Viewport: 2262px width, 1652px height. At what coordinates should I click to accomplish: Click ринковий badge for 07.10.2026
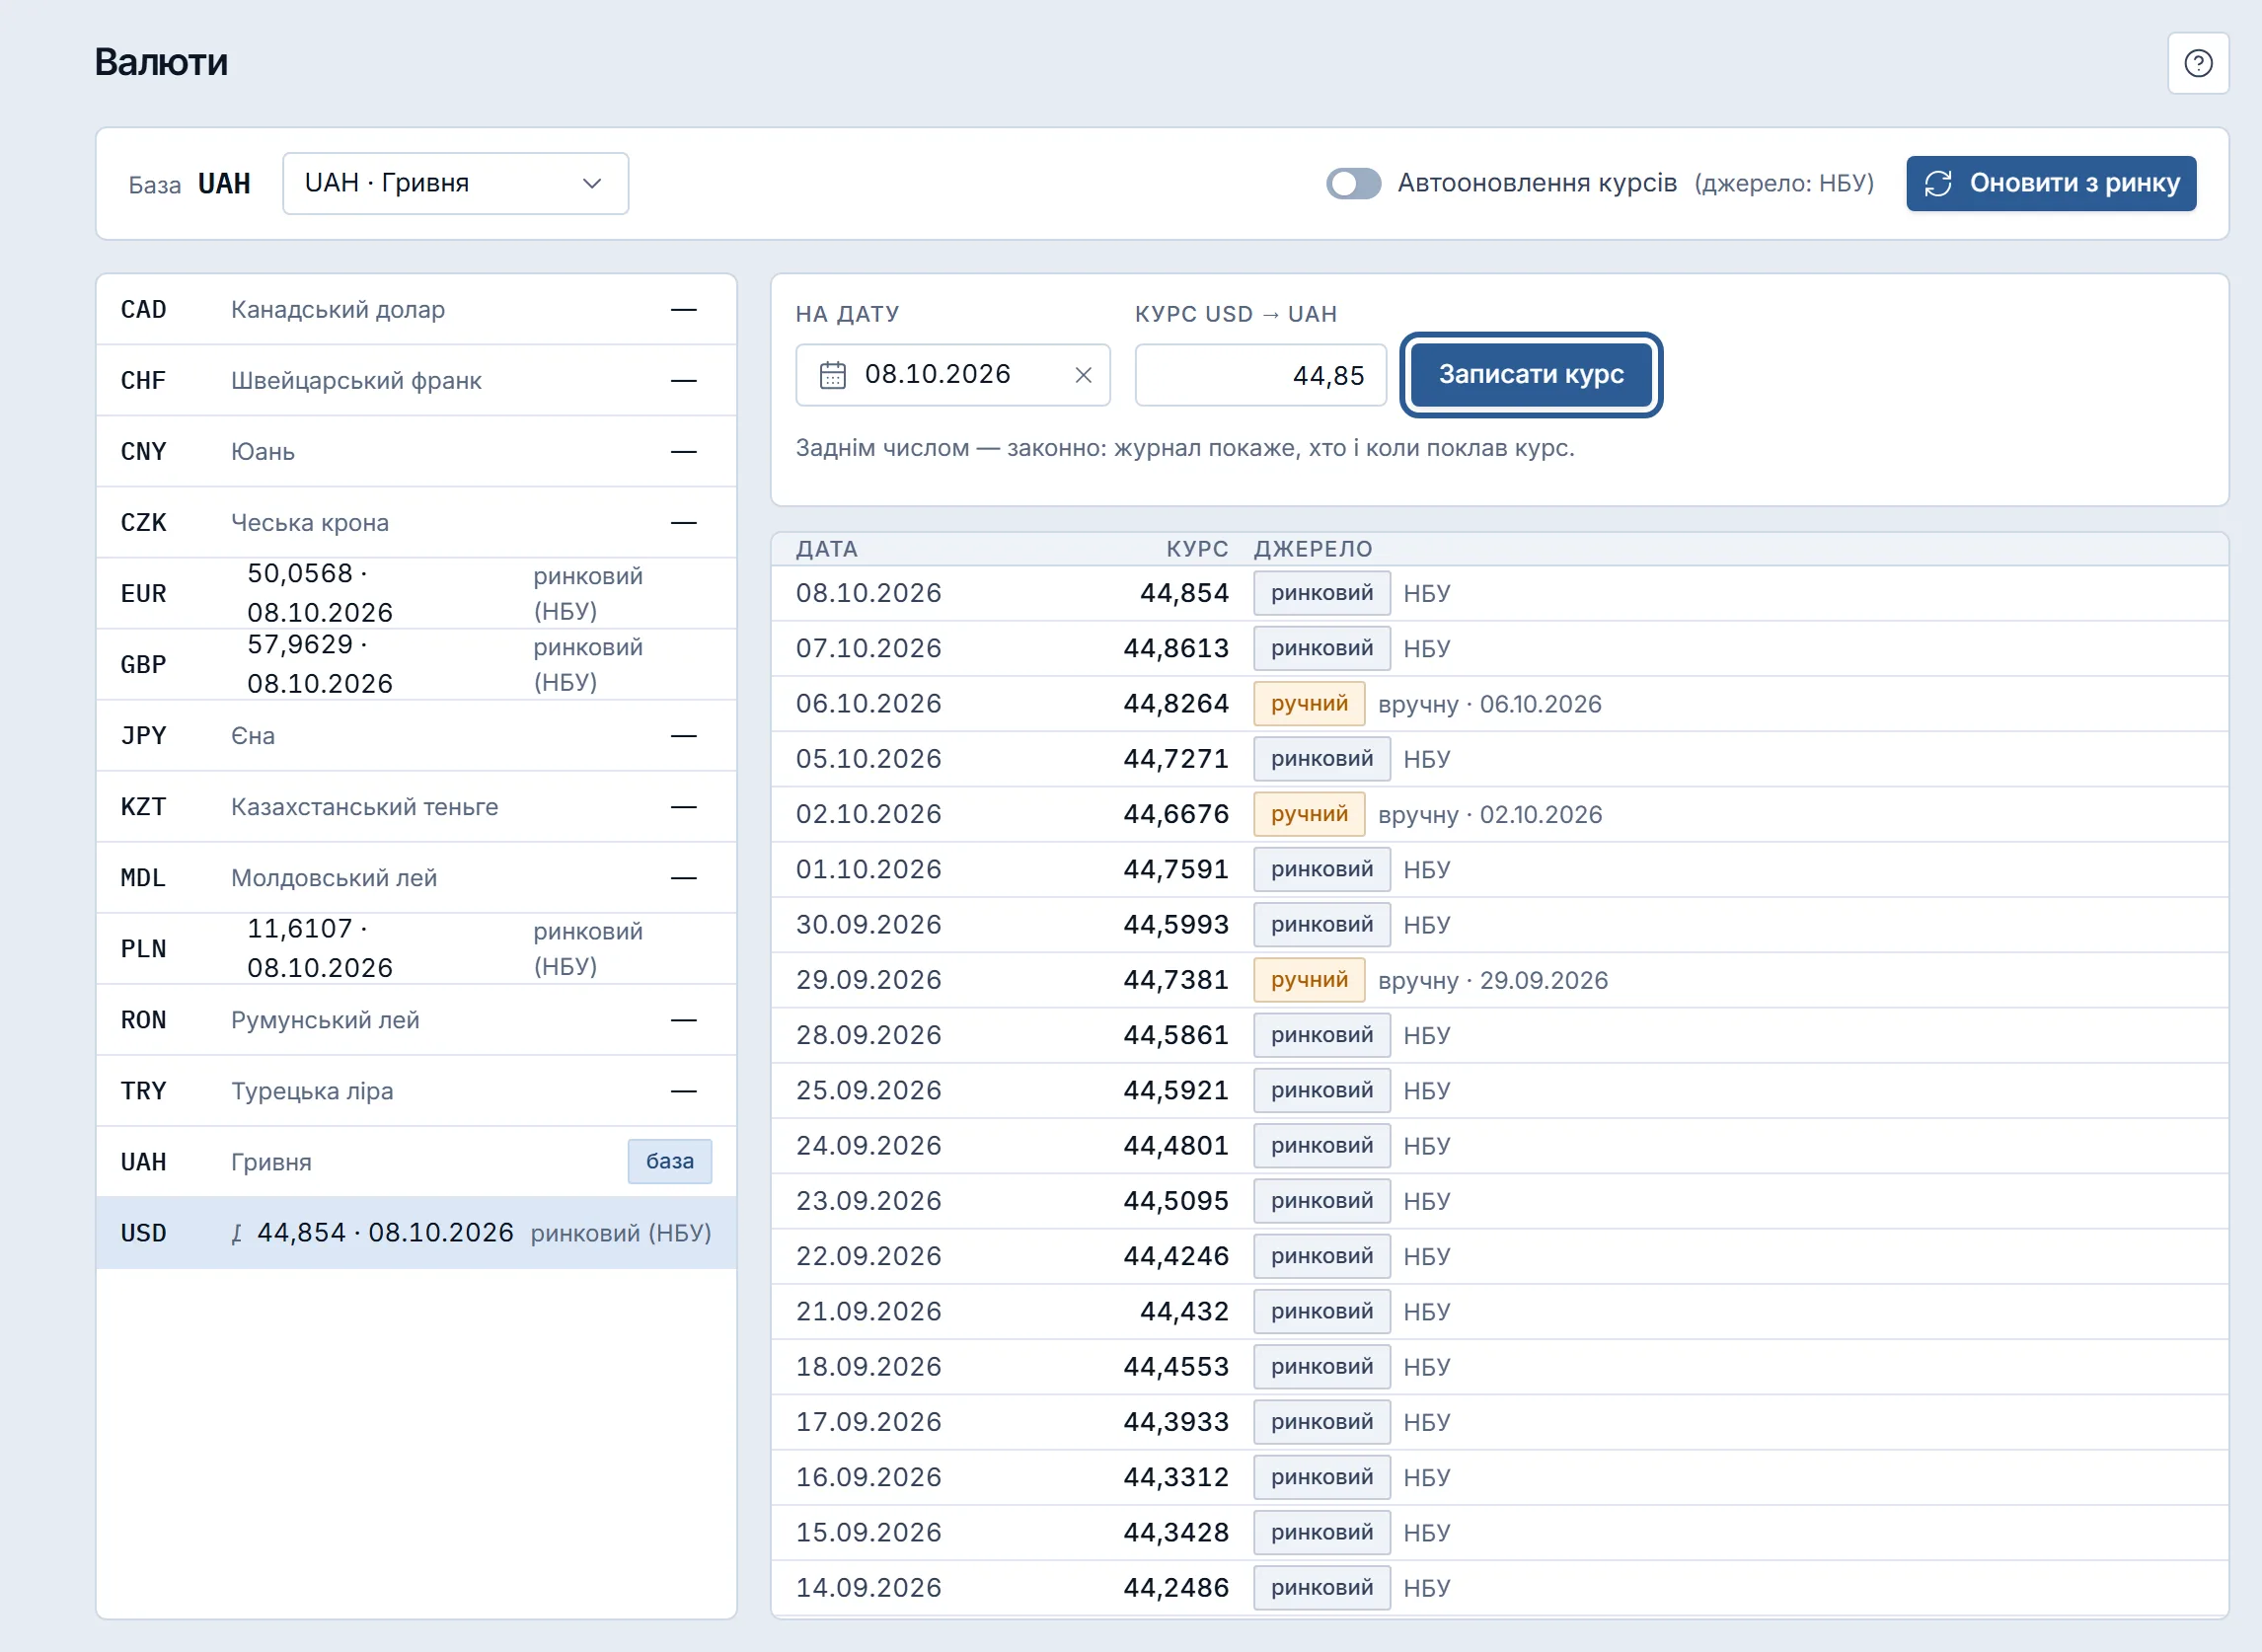(1321, 648)
